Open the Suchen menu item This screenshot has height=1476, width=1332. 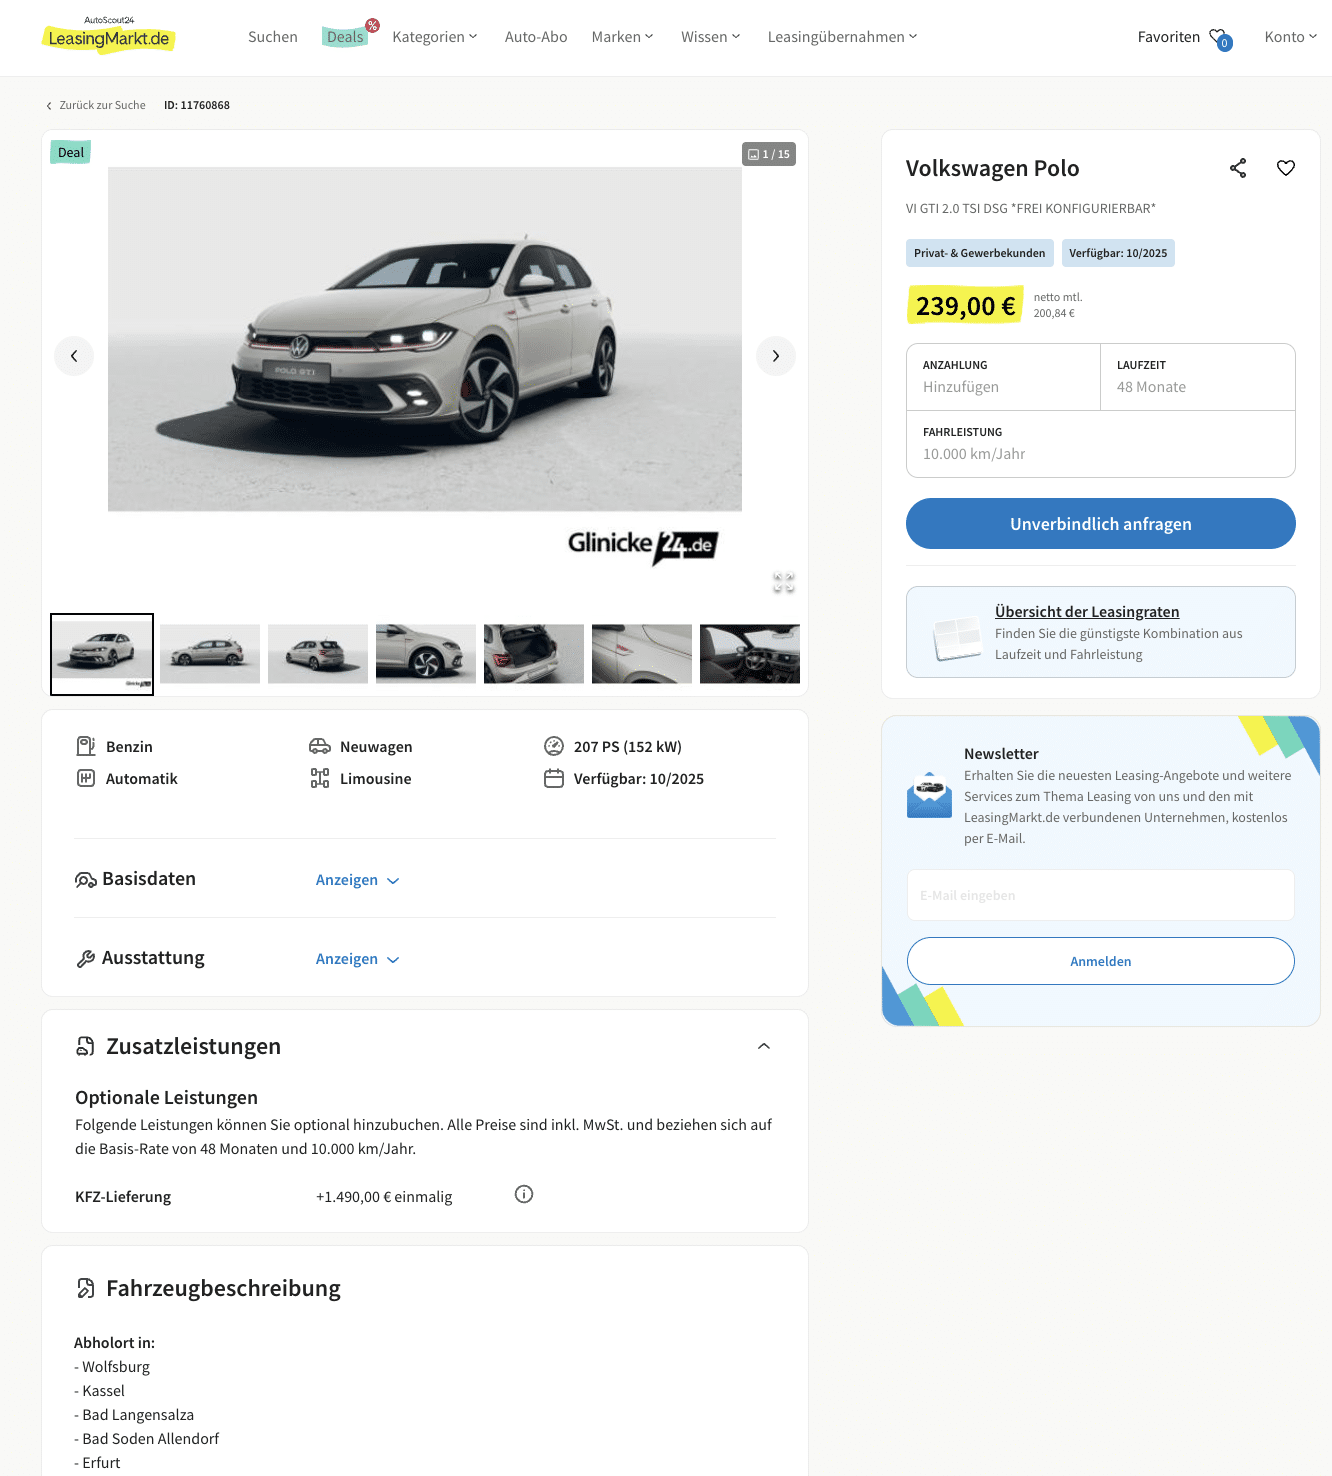[273, 37]
